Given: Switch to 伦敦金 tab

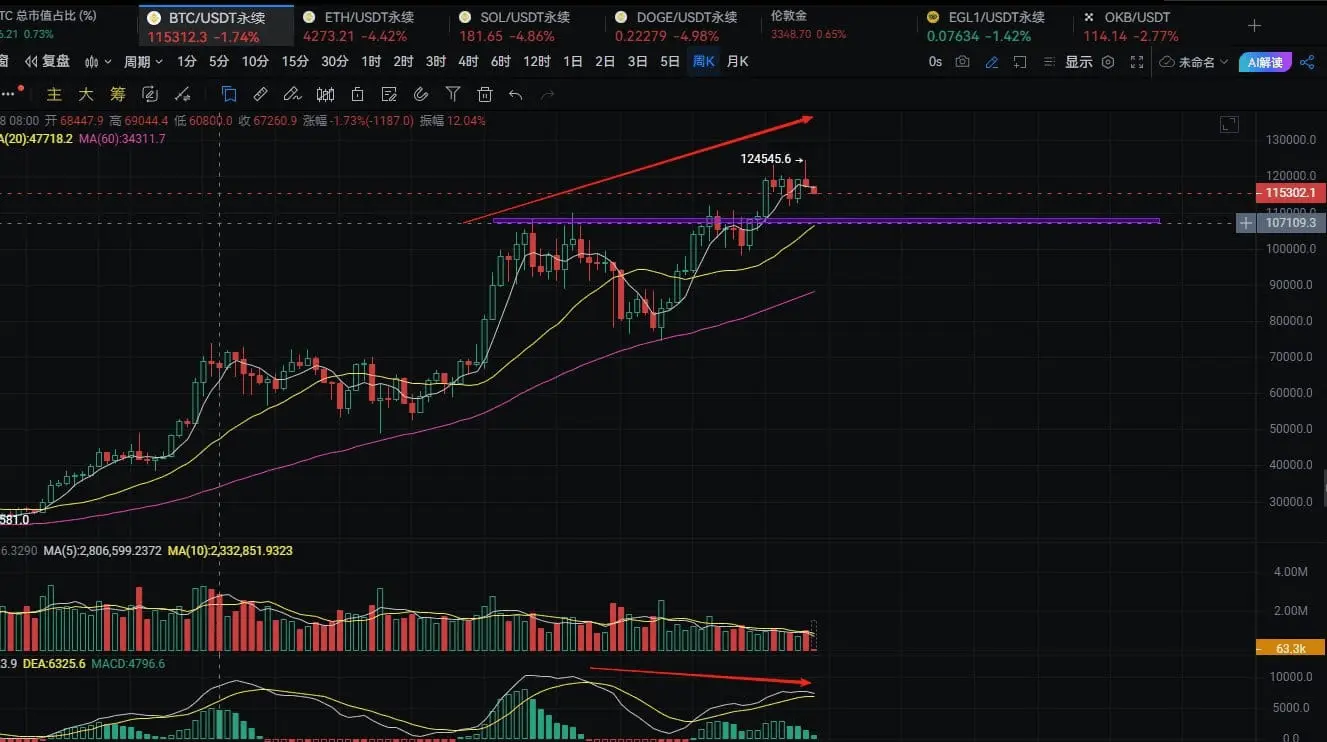Looking at the screenshot, I should click(808, 26).
